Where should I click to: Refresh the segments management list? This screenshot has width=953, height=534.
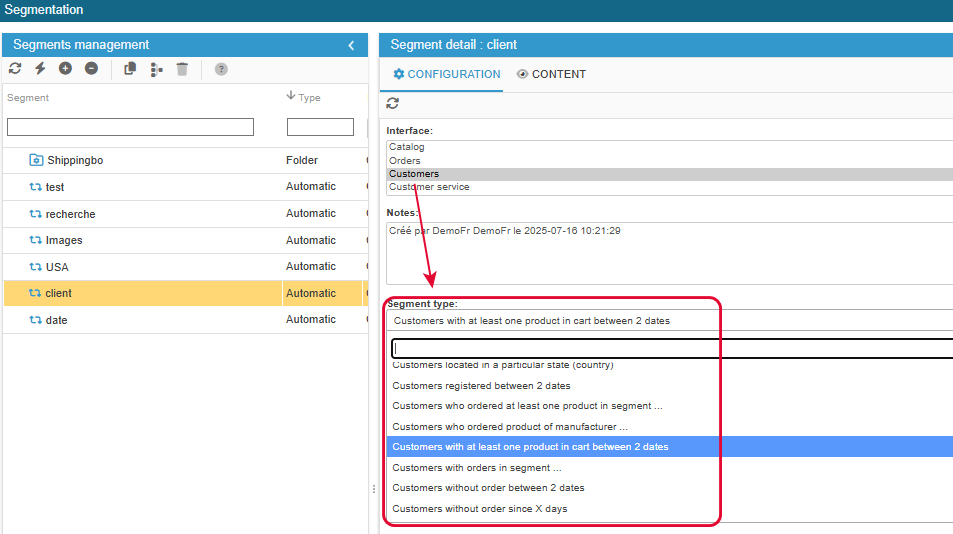tap(15, 69)
